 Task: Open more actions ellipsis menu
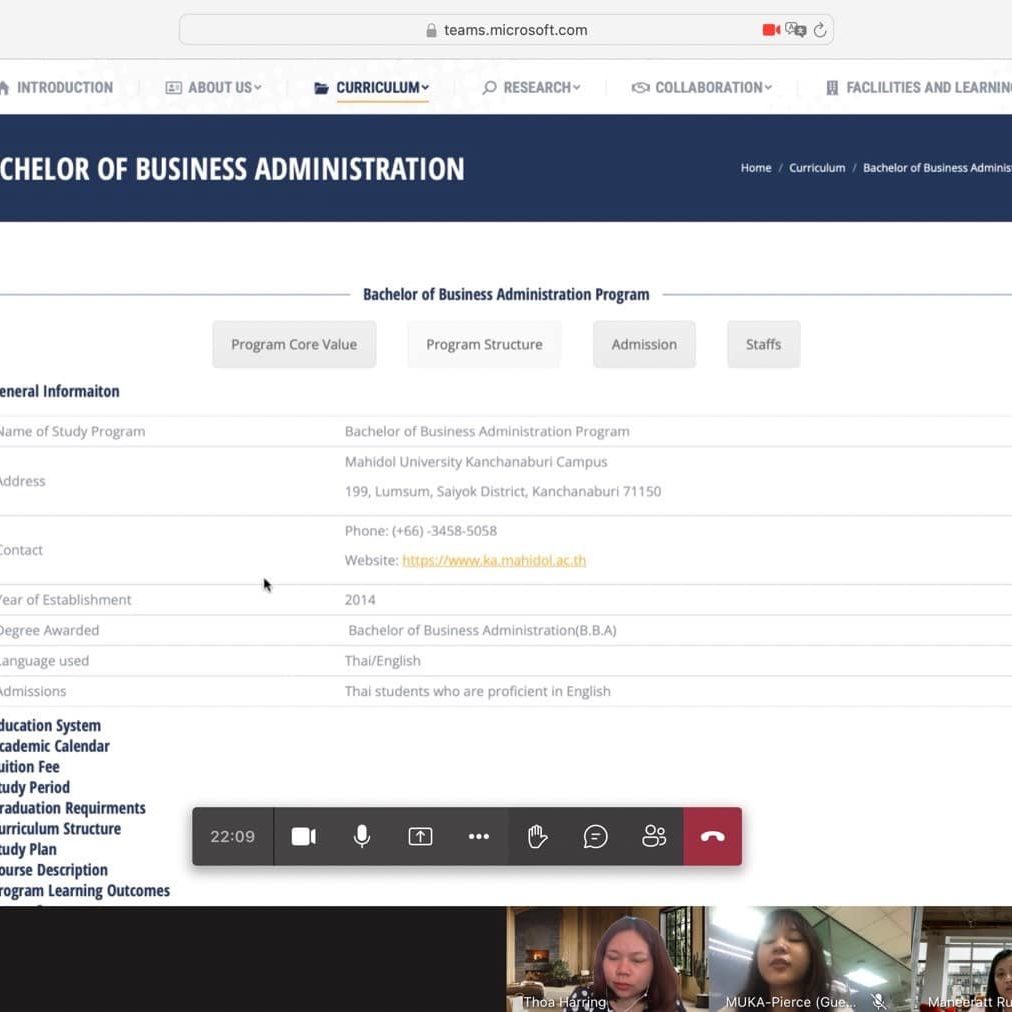[479, 837]
